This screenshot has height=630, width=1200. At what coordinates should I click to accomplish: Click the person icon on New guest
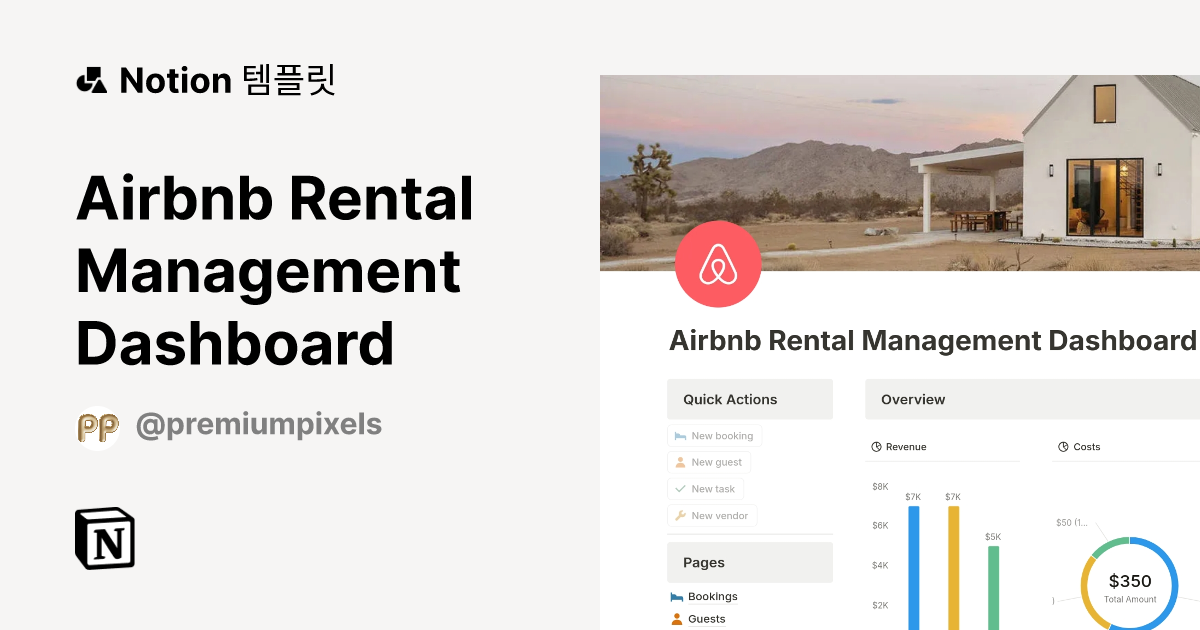679,462
